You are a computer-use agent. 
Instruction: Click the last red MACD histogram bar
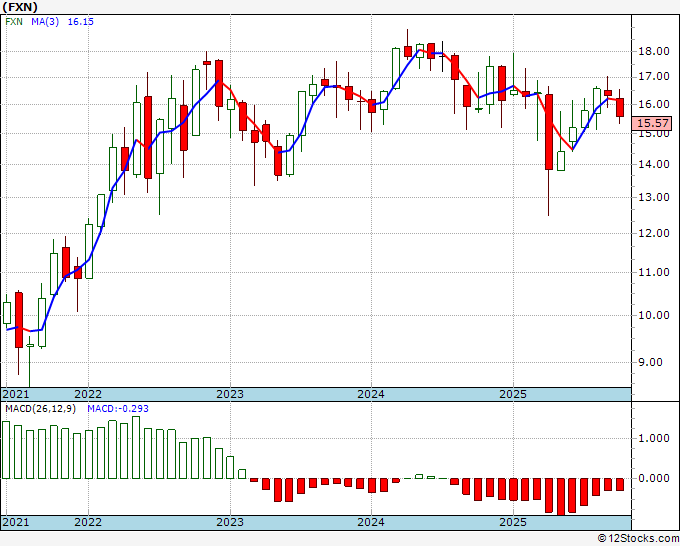pos(620,484)
